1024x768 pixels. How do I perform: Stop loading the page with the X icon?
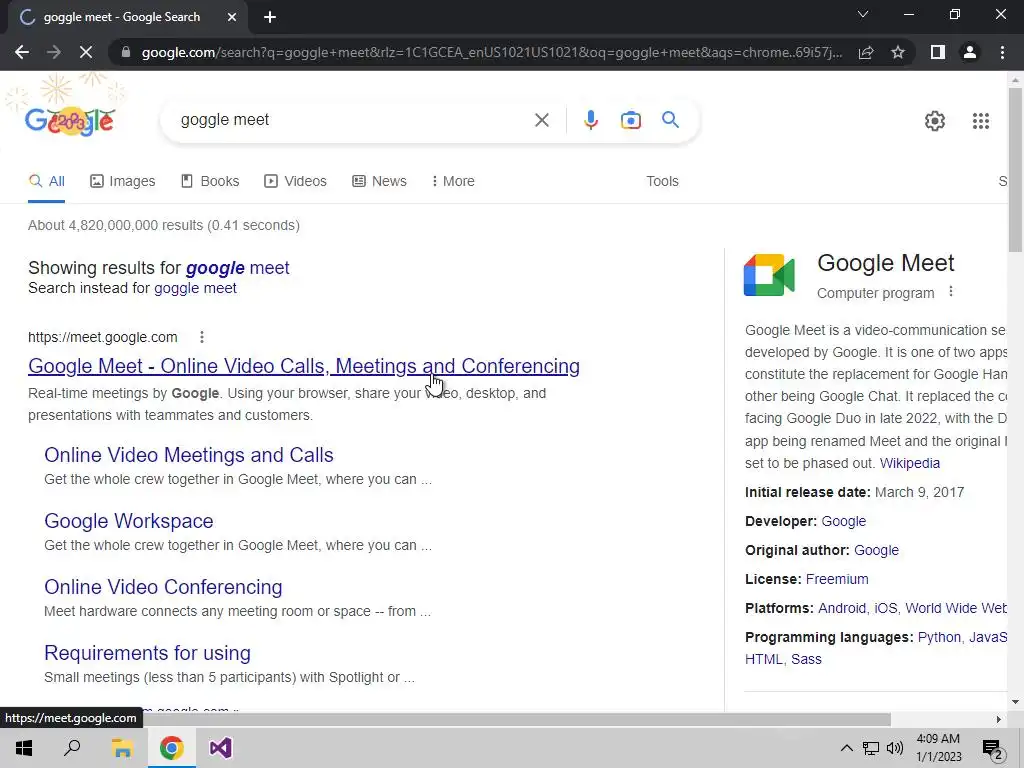coord(86,52)
